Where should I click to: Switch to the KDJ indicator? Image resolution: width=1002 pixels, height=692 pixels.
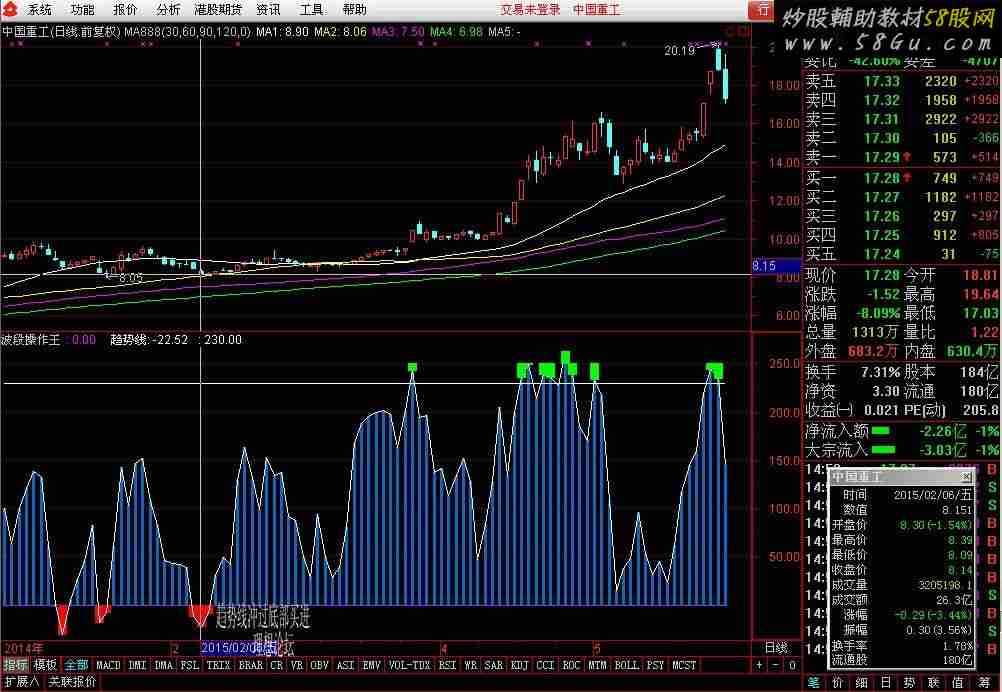click(520, 665)
